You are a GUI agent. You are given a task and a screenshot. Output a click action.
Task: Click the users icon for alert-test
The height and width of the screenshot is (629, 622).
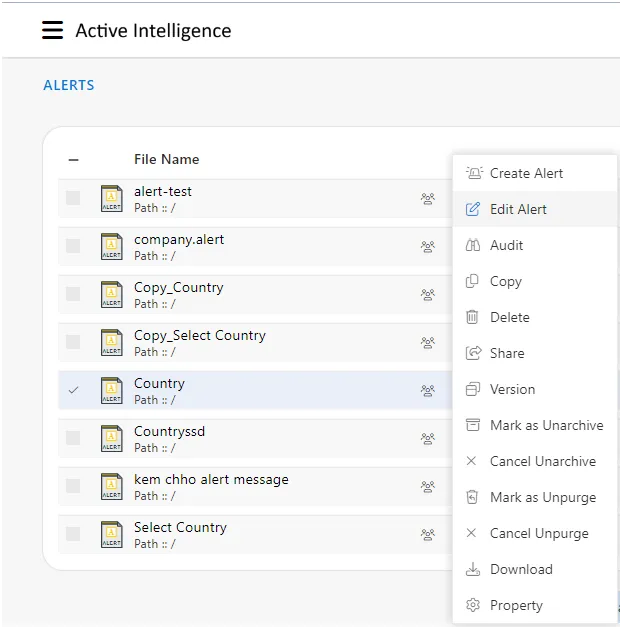tap(427, 199)
